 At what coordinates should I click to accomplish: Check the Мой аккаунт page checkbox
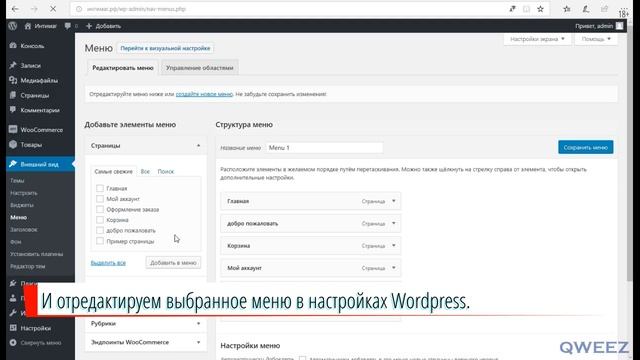click(x=100, y=199)
